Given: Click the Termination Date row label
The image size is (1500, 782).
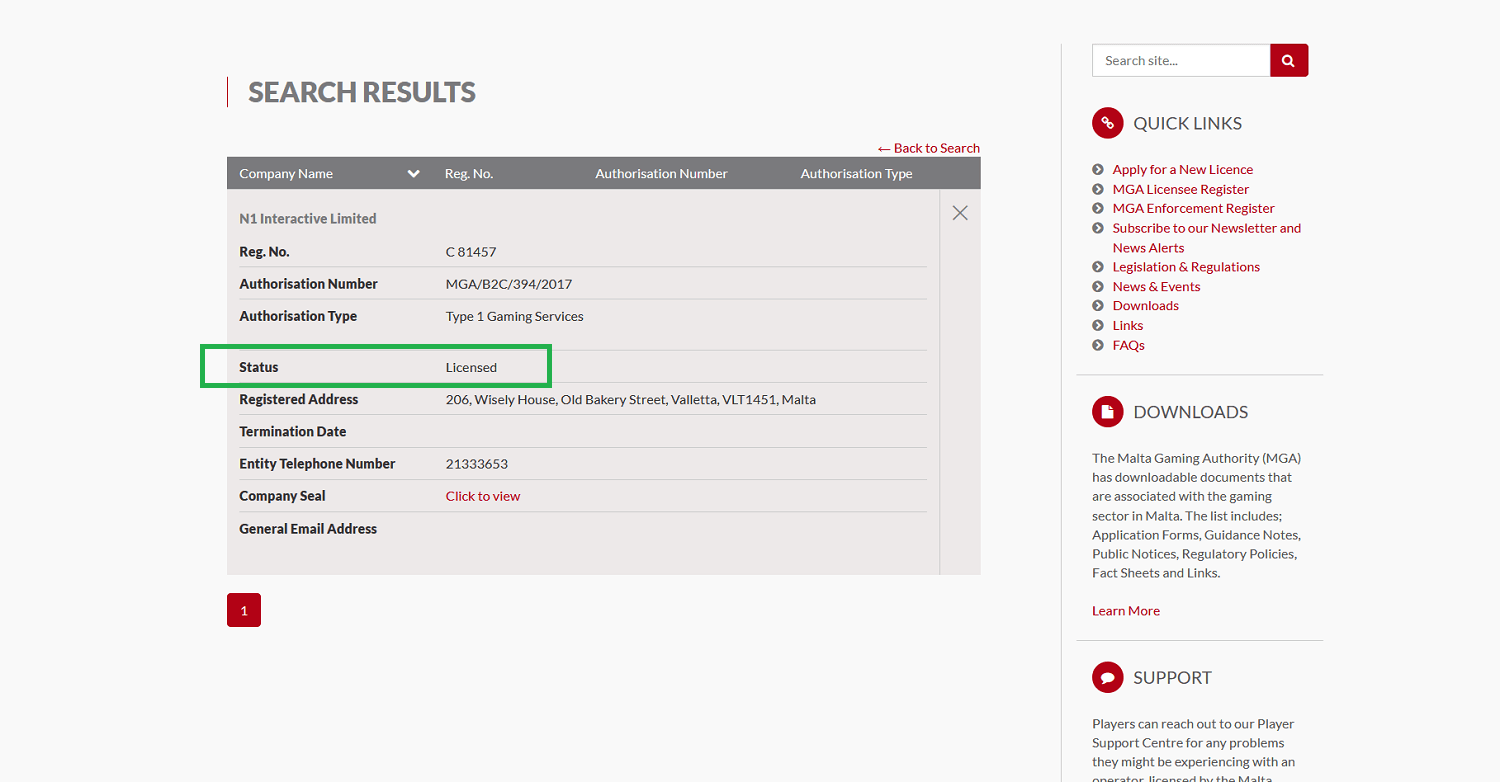Looking at the screenshot, I should [293, 432].
